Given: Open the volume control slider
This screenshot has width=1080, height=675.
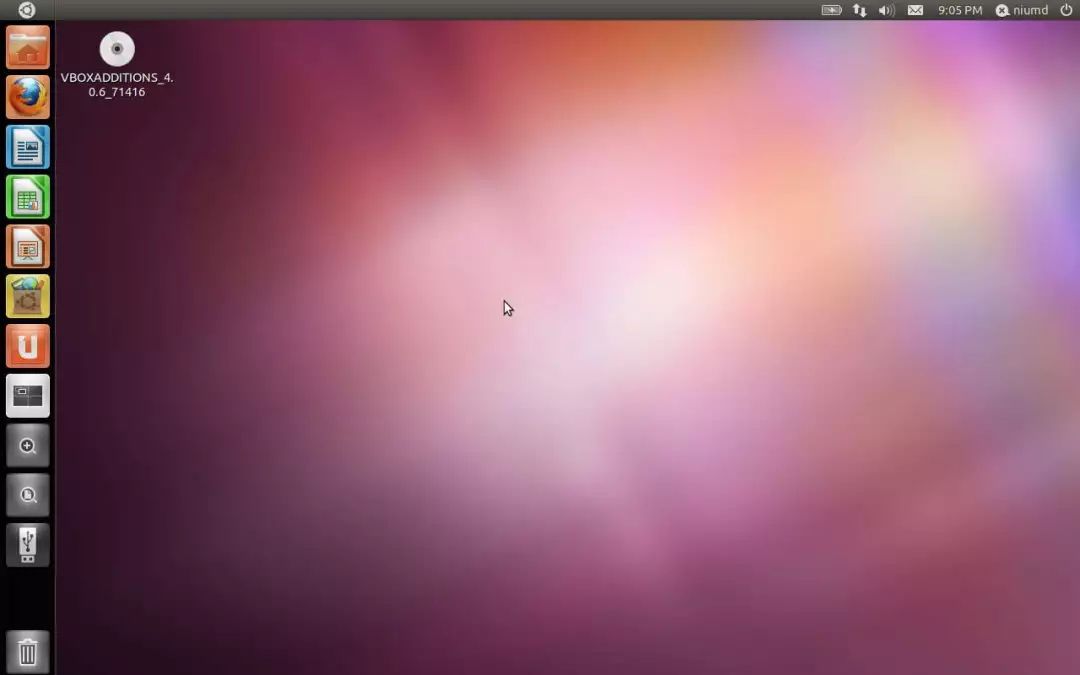Looking at the screenshot, I should point(885,10).
